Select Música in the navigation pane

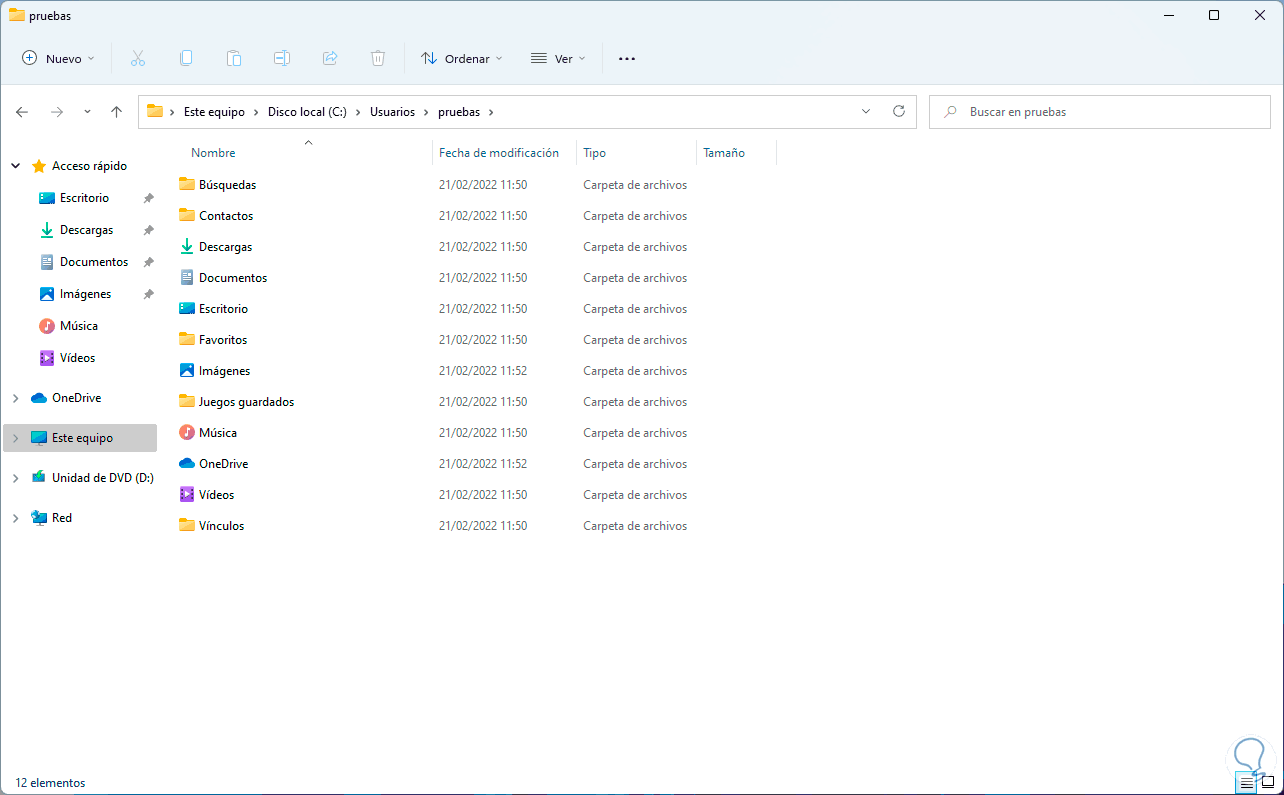(x=79, y=326)
